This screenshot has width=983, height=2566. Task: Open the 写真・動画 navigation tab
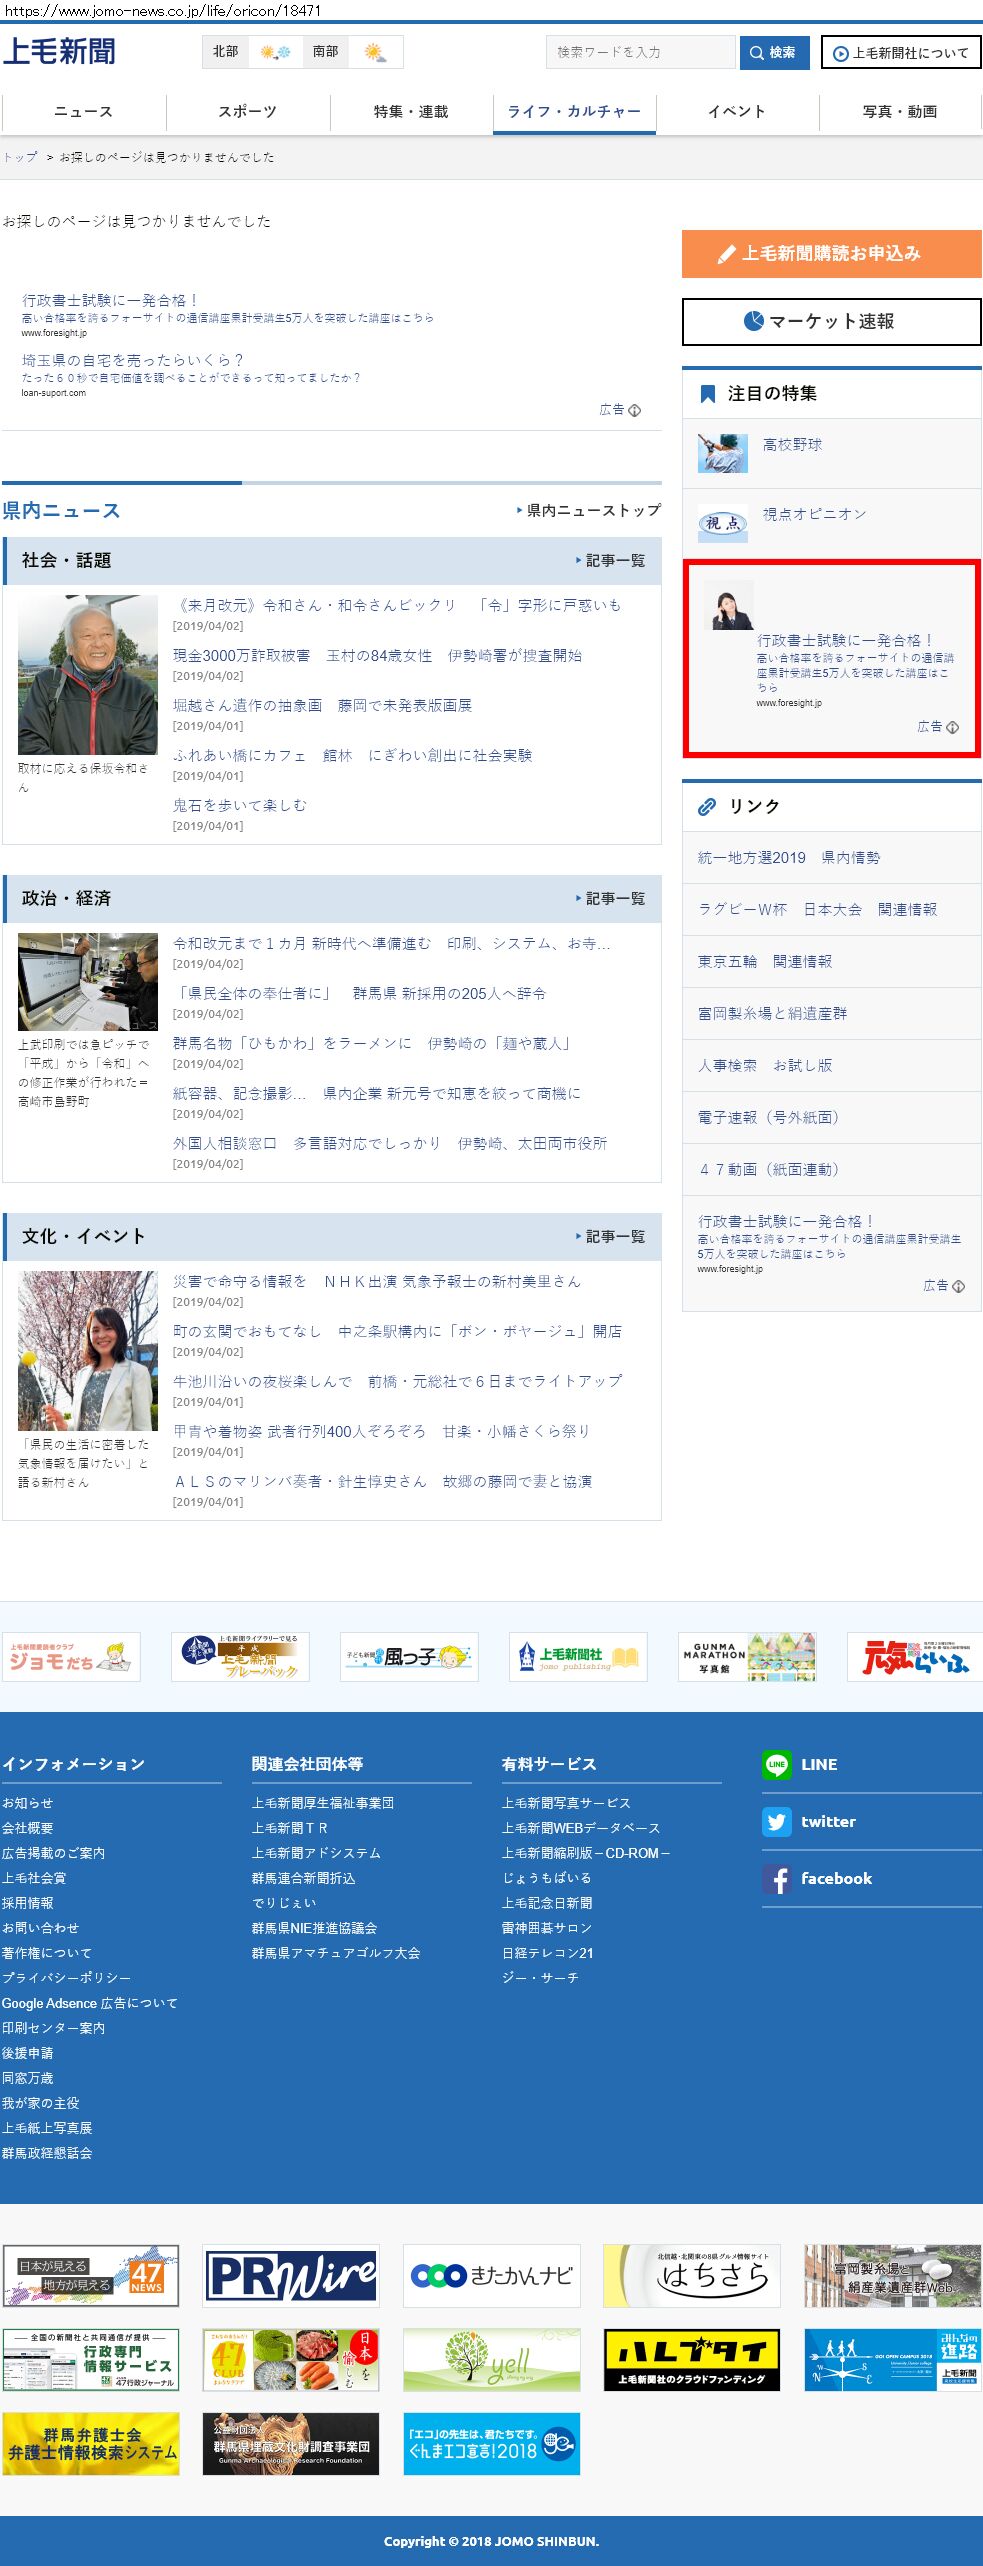(x=899, y=112)
